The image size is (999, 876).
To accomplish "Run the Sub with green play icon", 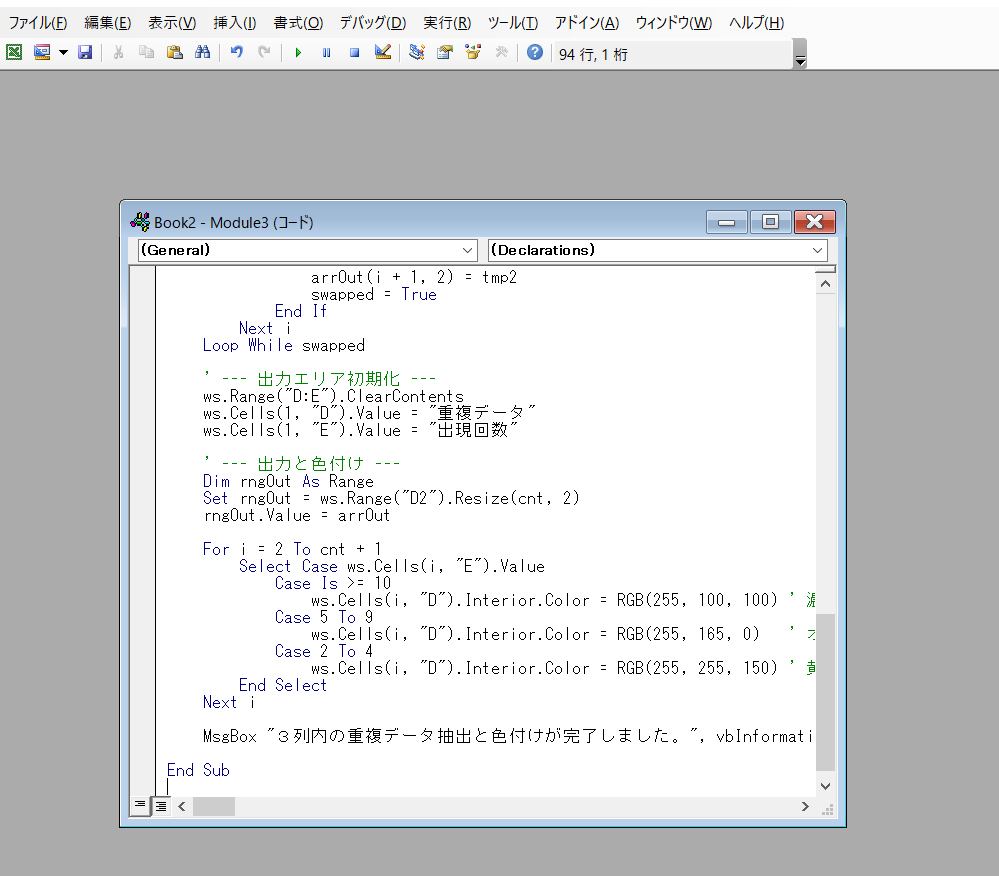I will [298, 52].
